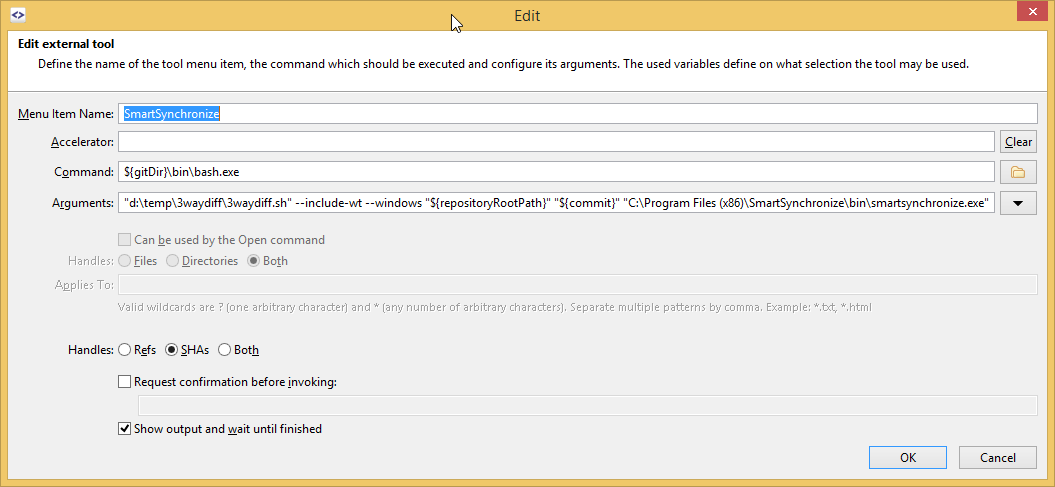Click inside the Arguments text field
The width and height of the screenshot is (1055, 487).
coord(556,203)
